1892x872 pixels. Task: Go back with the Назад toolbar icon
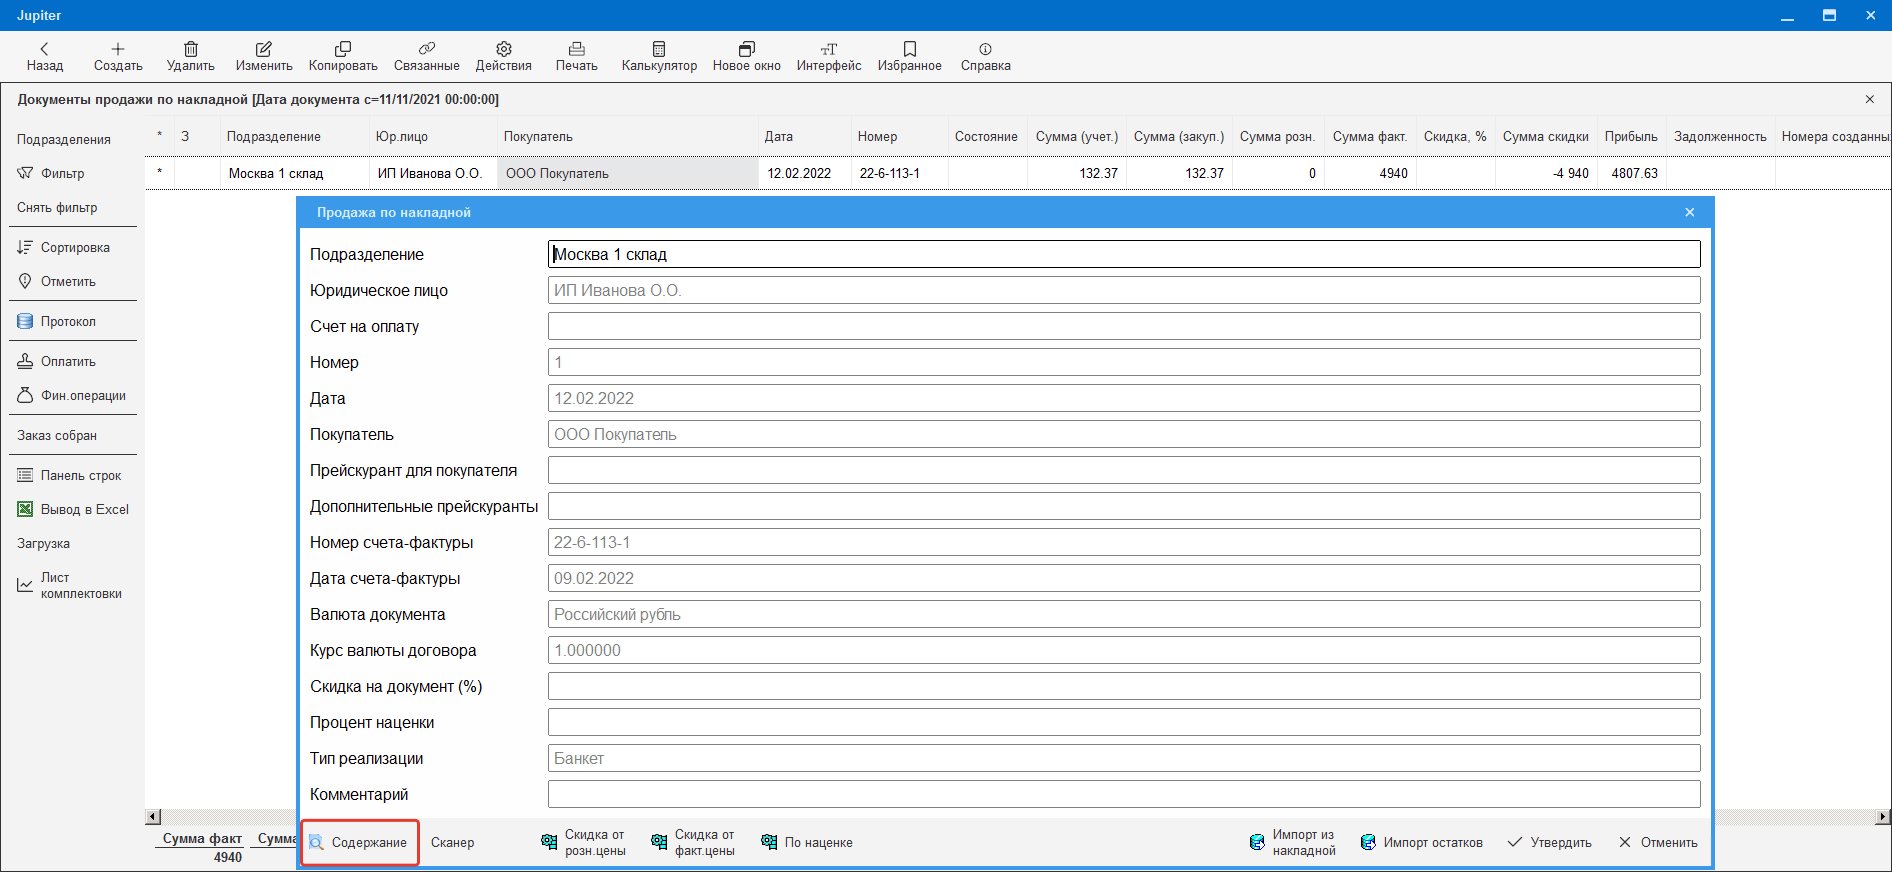44,57
